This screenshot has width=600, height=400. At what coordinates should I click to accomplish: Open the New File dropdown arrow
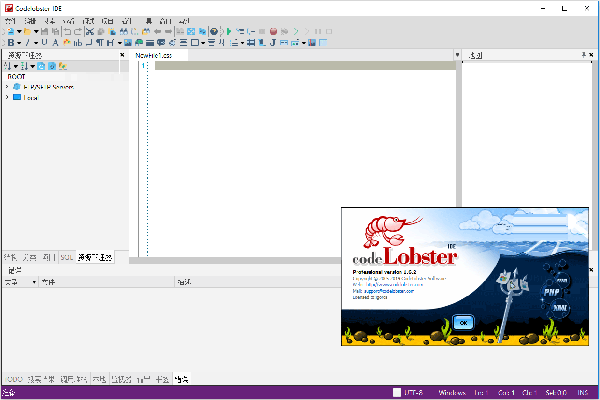pyautogui.click(x=19, y=31)
